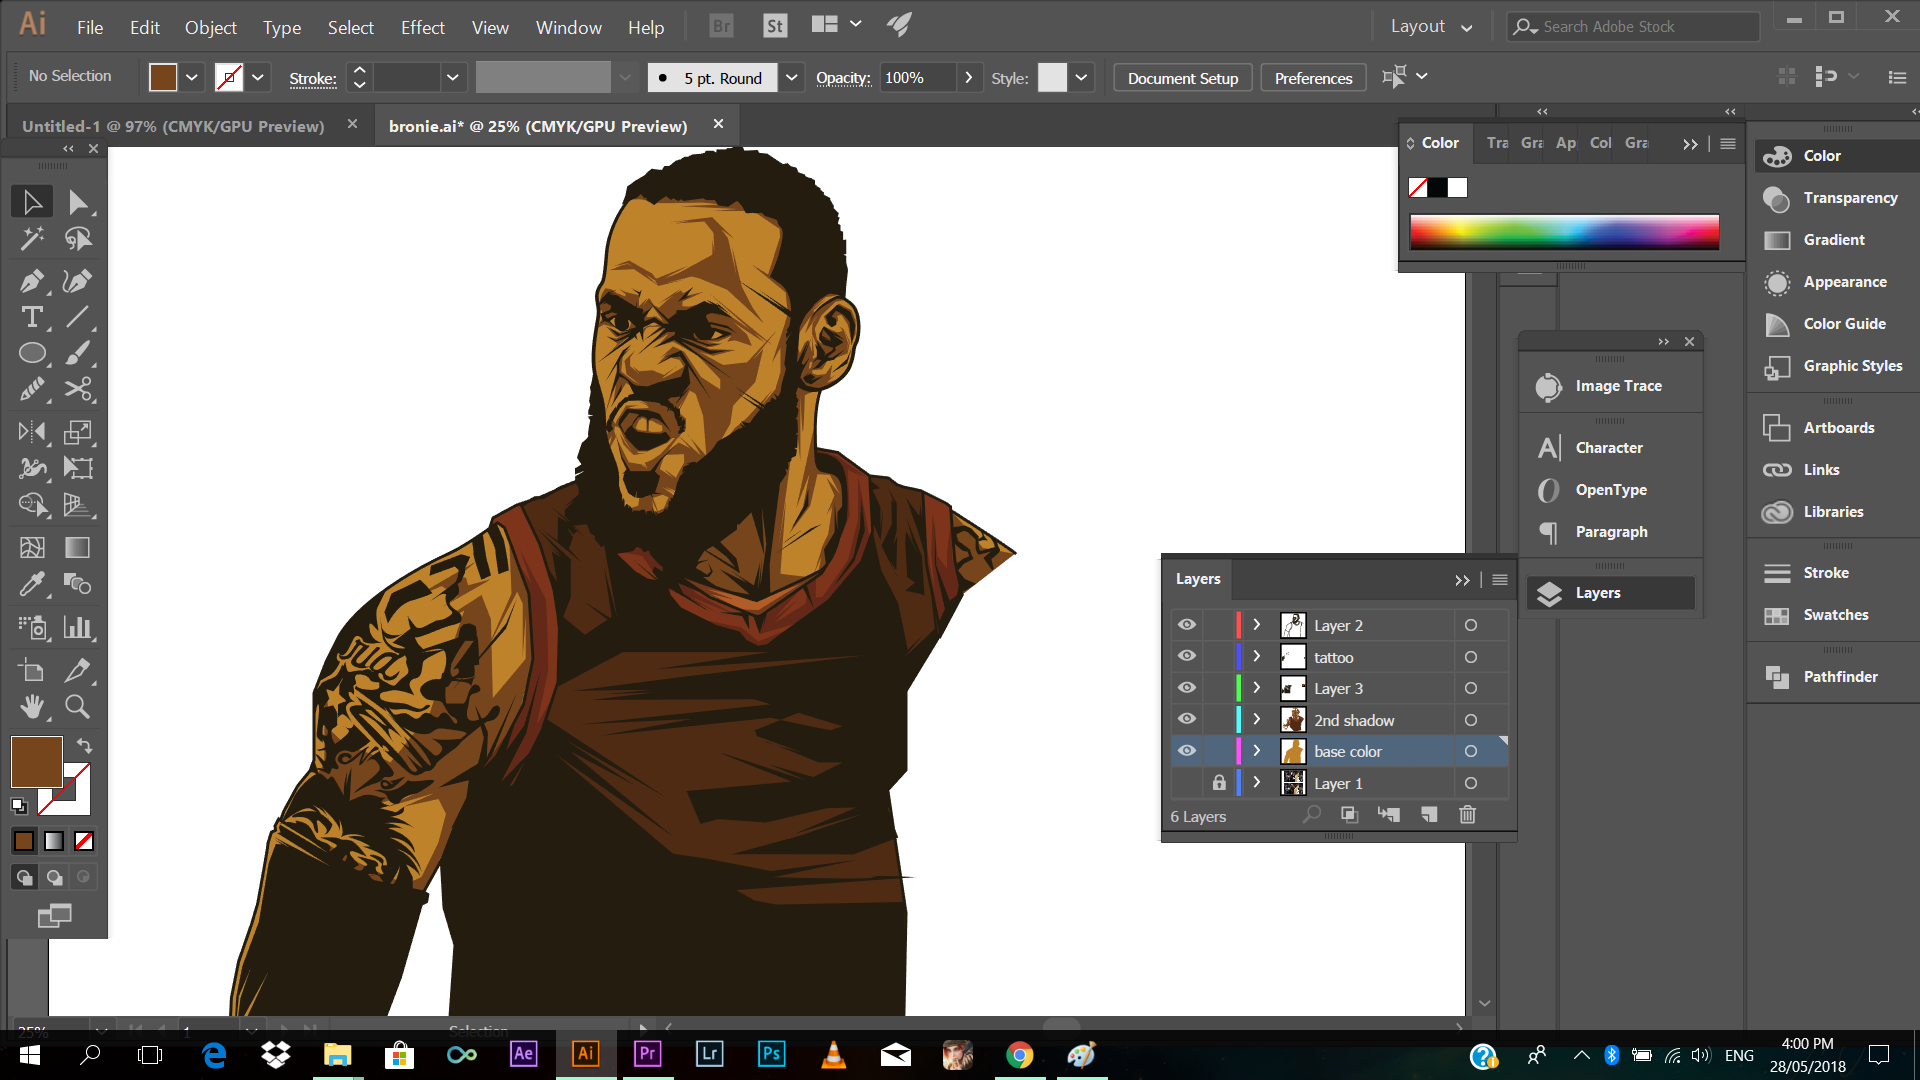Image resolution: width=1920 pixels, height=1080 pixels.
Task: Expand the base color layer
Action: (x=1257, y=751)
